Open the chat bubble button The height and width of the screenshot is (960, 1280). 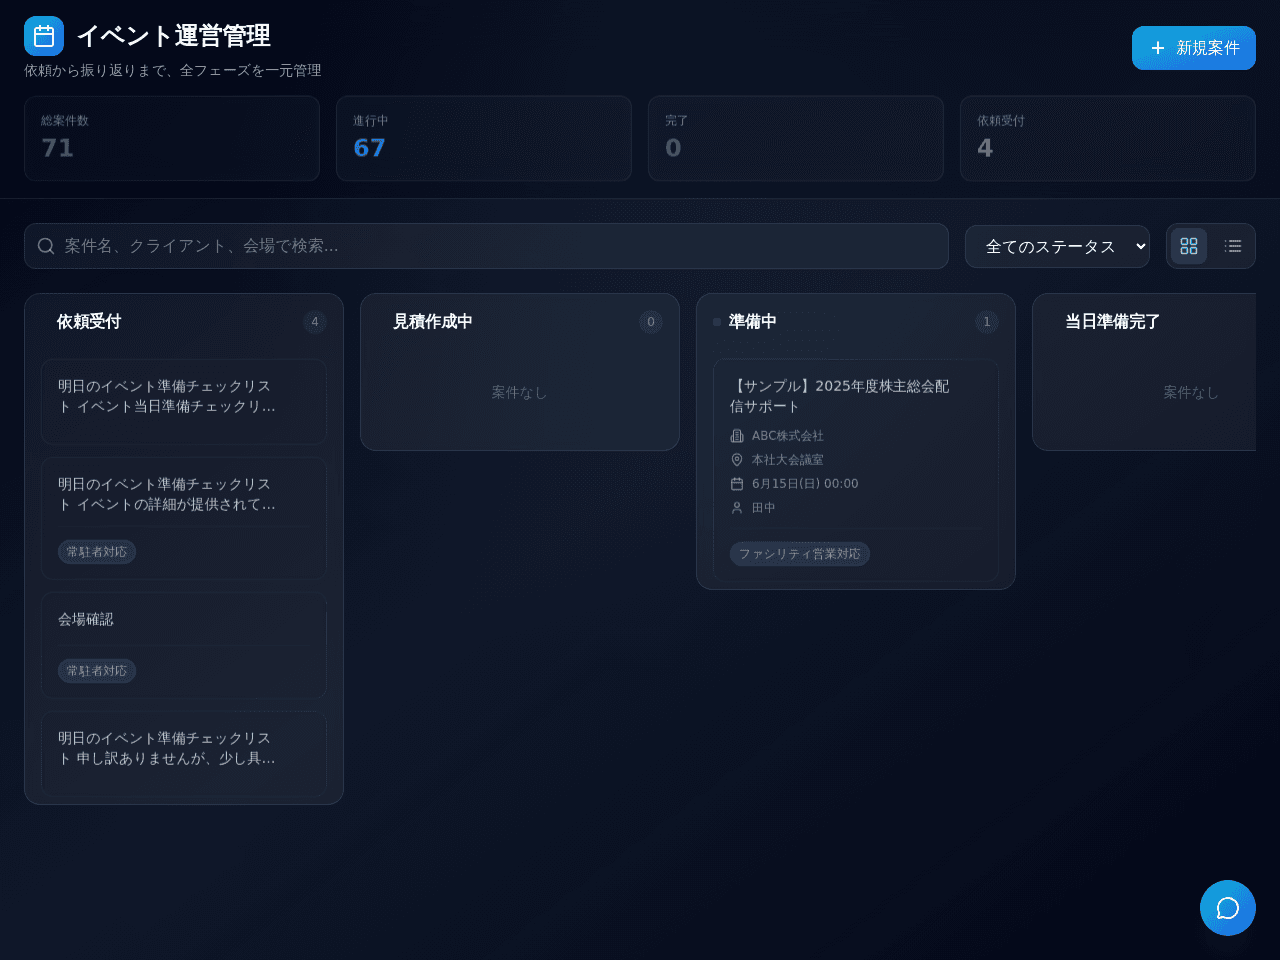click(x=1228, y=908)
